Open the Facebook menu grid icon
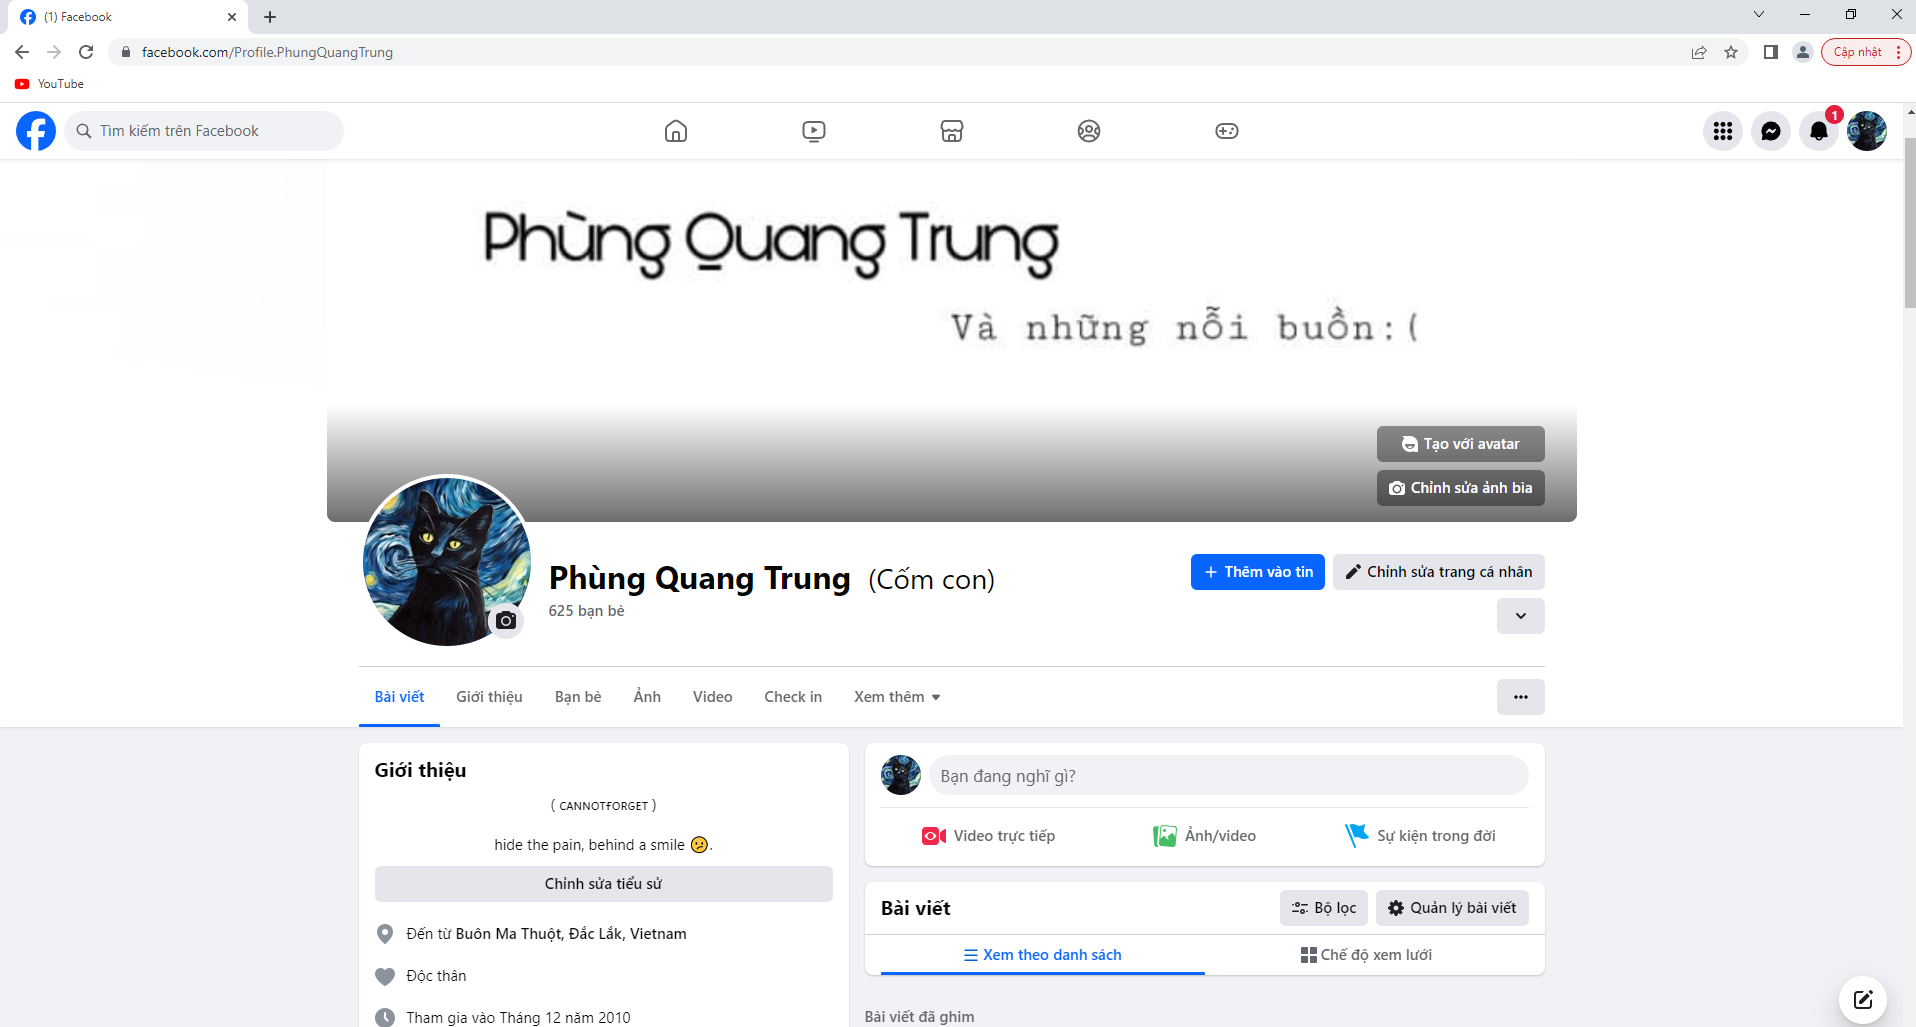Viewport: 1916px width, 1027px height. coord(1723,131)
